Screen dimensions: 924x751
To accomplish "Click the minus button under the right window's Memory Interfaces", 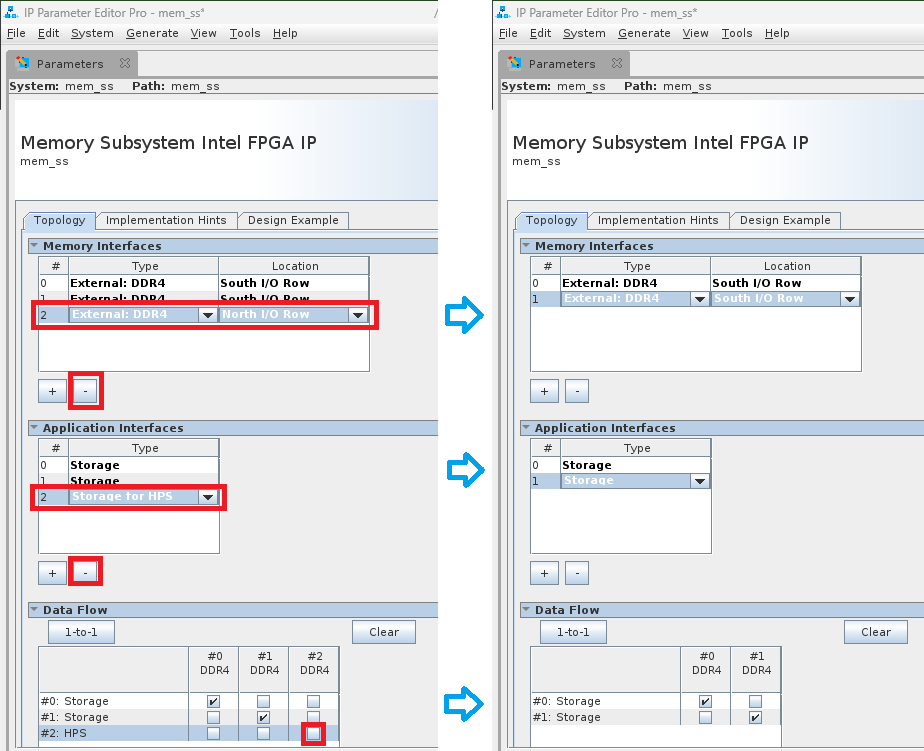I will 577,391.
